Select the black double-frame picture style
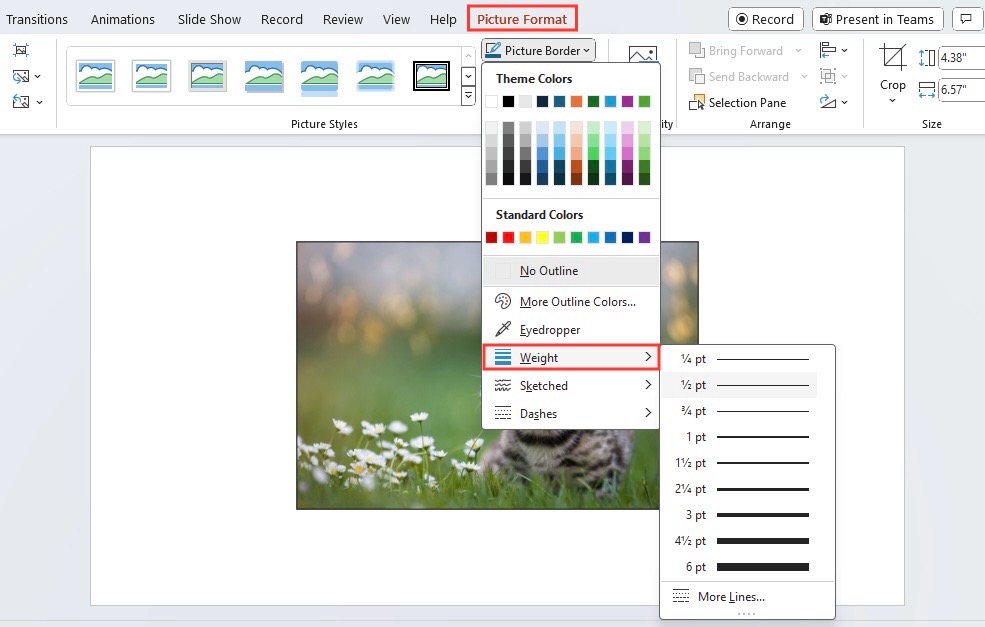985x627 pixels. click(x=431, y=76)
